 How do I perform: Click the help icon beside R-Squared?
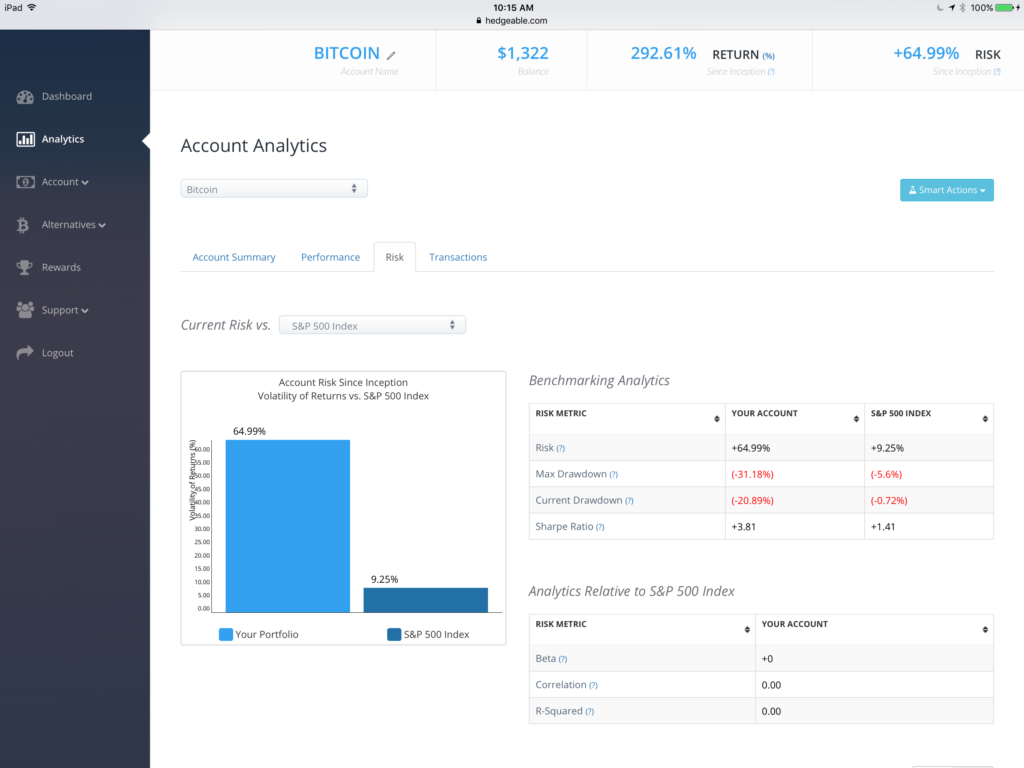[x=590, y=711]
